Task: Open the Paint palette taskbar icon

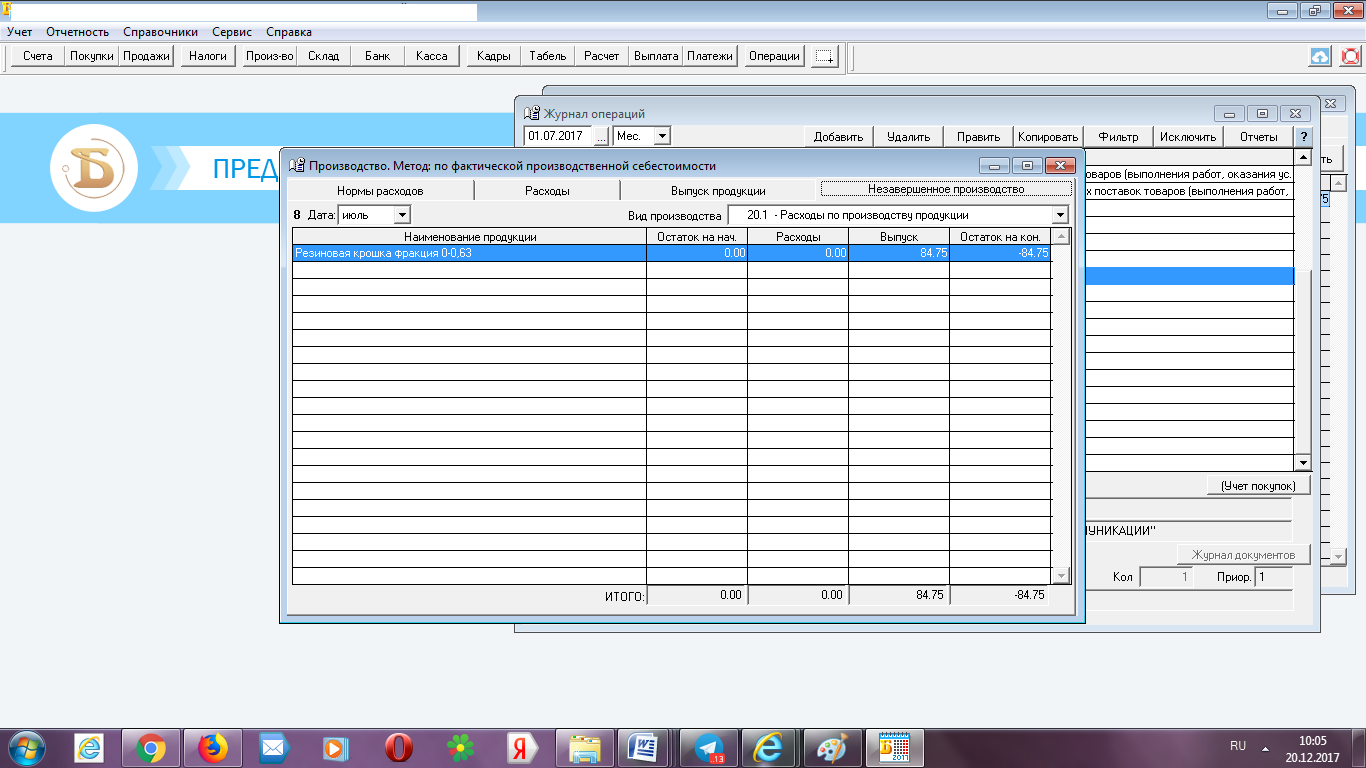Action: [x=831, y=747]
